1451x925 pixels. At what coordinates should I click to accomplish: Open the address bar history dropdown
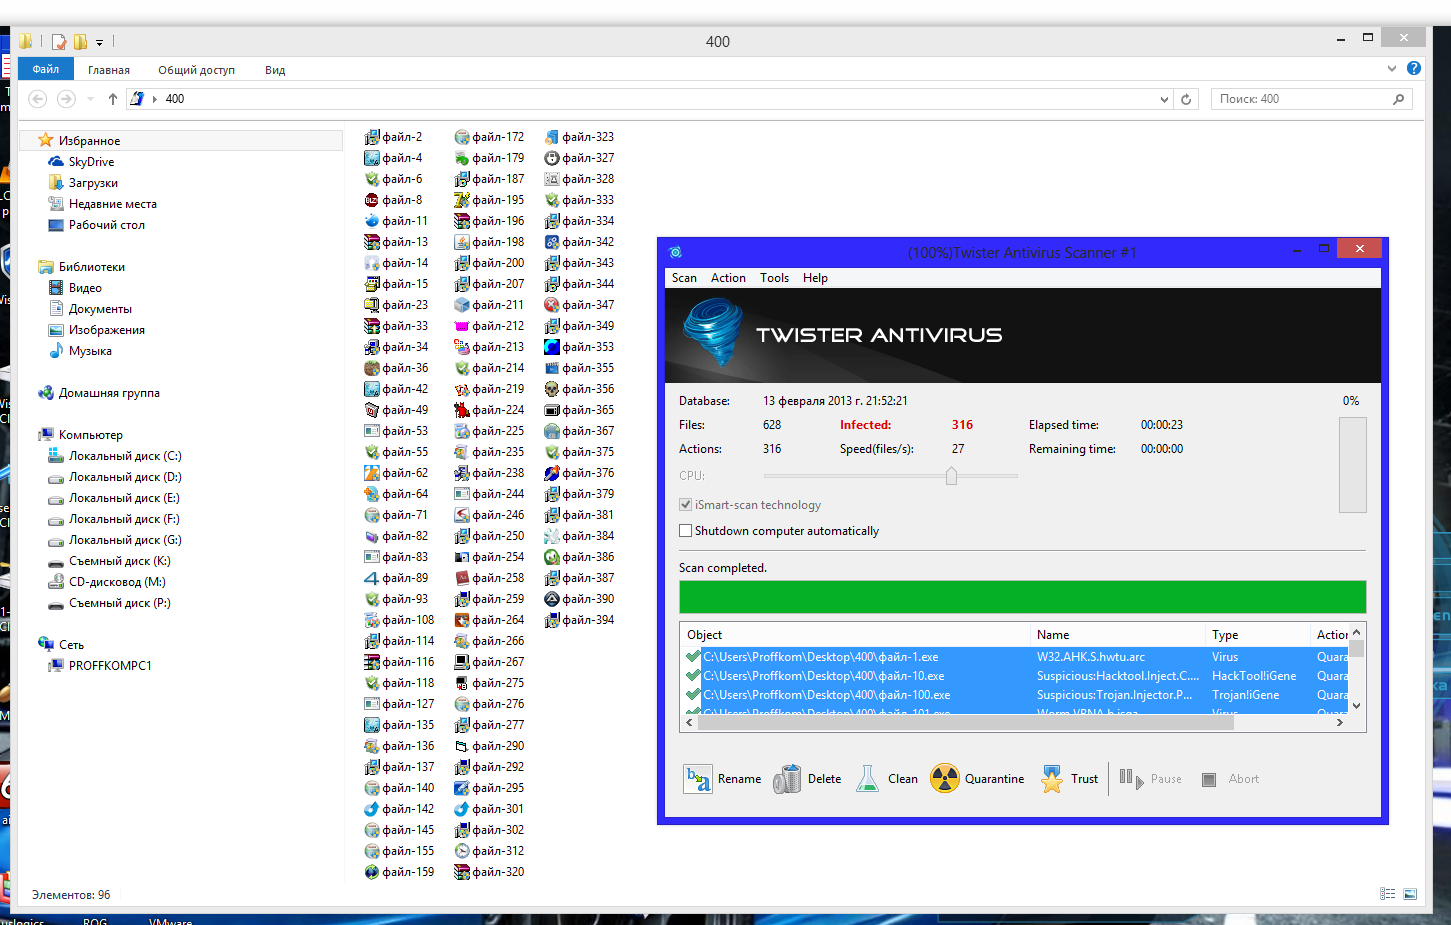pos(1164,99)
